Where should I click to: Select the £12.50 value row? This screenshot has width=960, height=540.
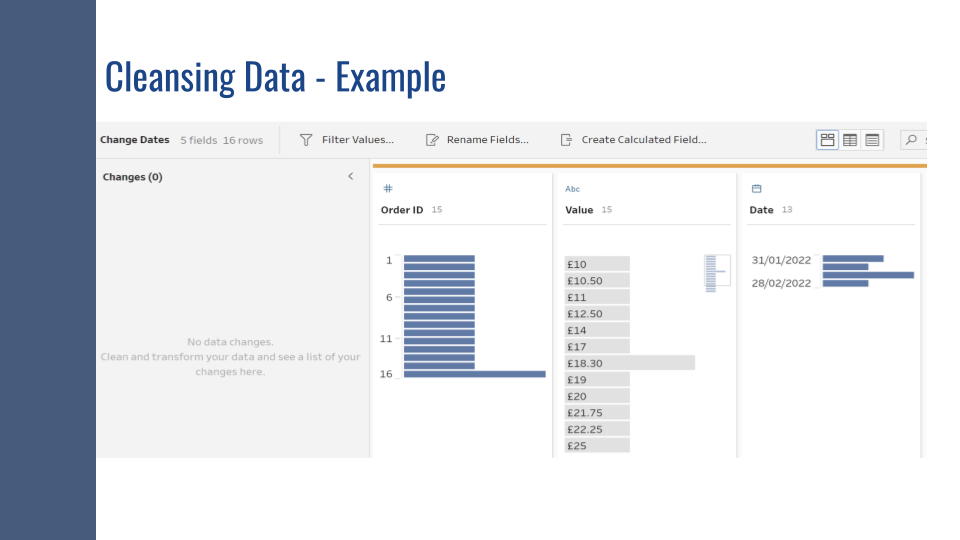click(x=597, y=313)
